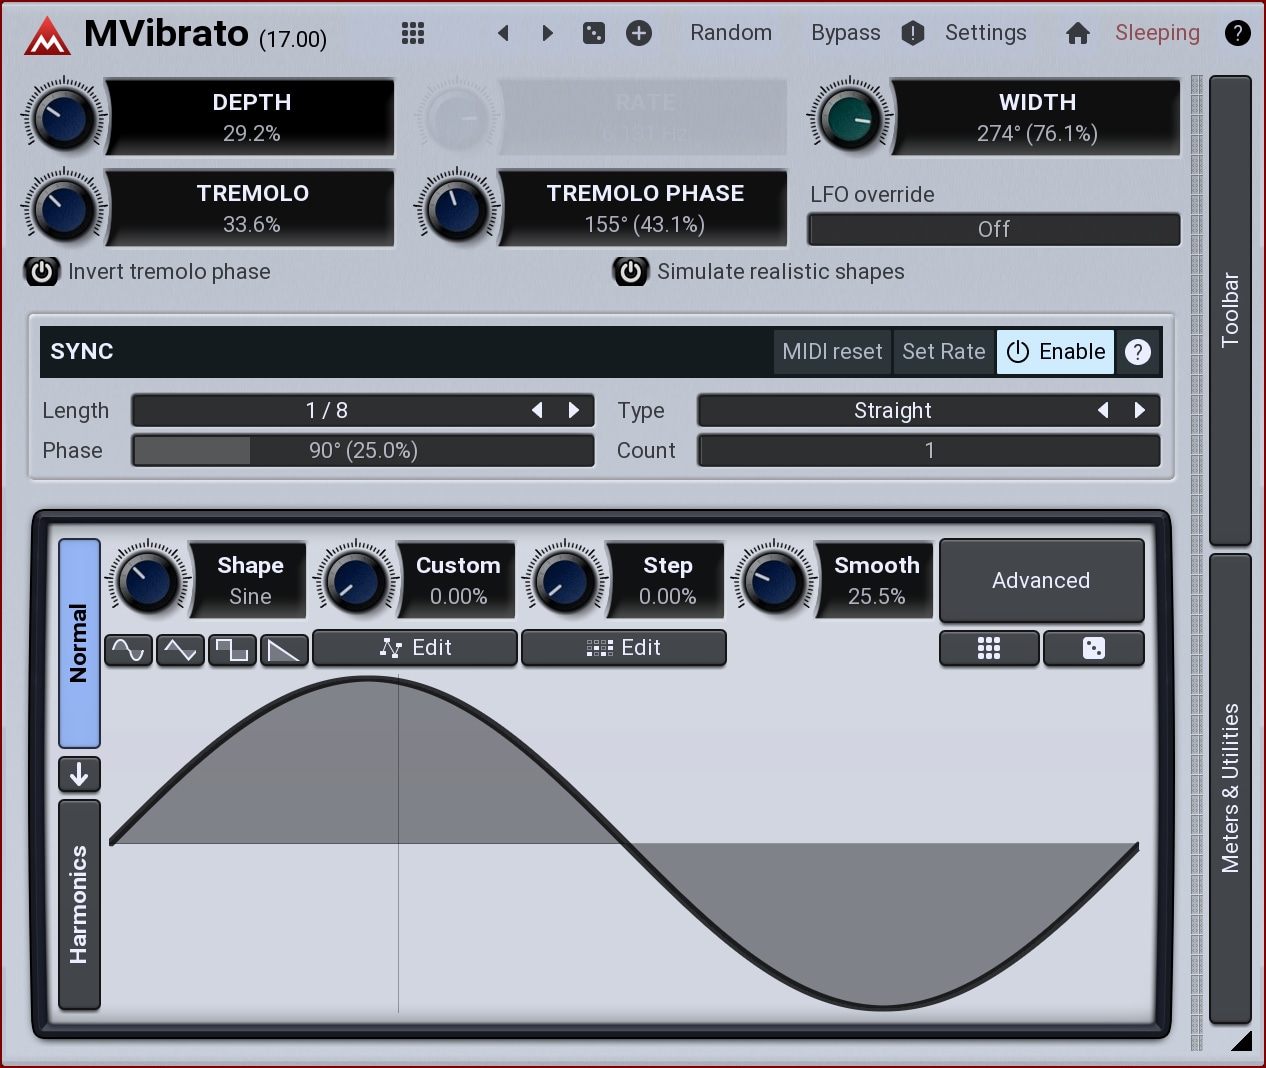This screenshot has height=1068, width=1266.
Task: Click the home icon in top bar
Action: [1077, 33]
